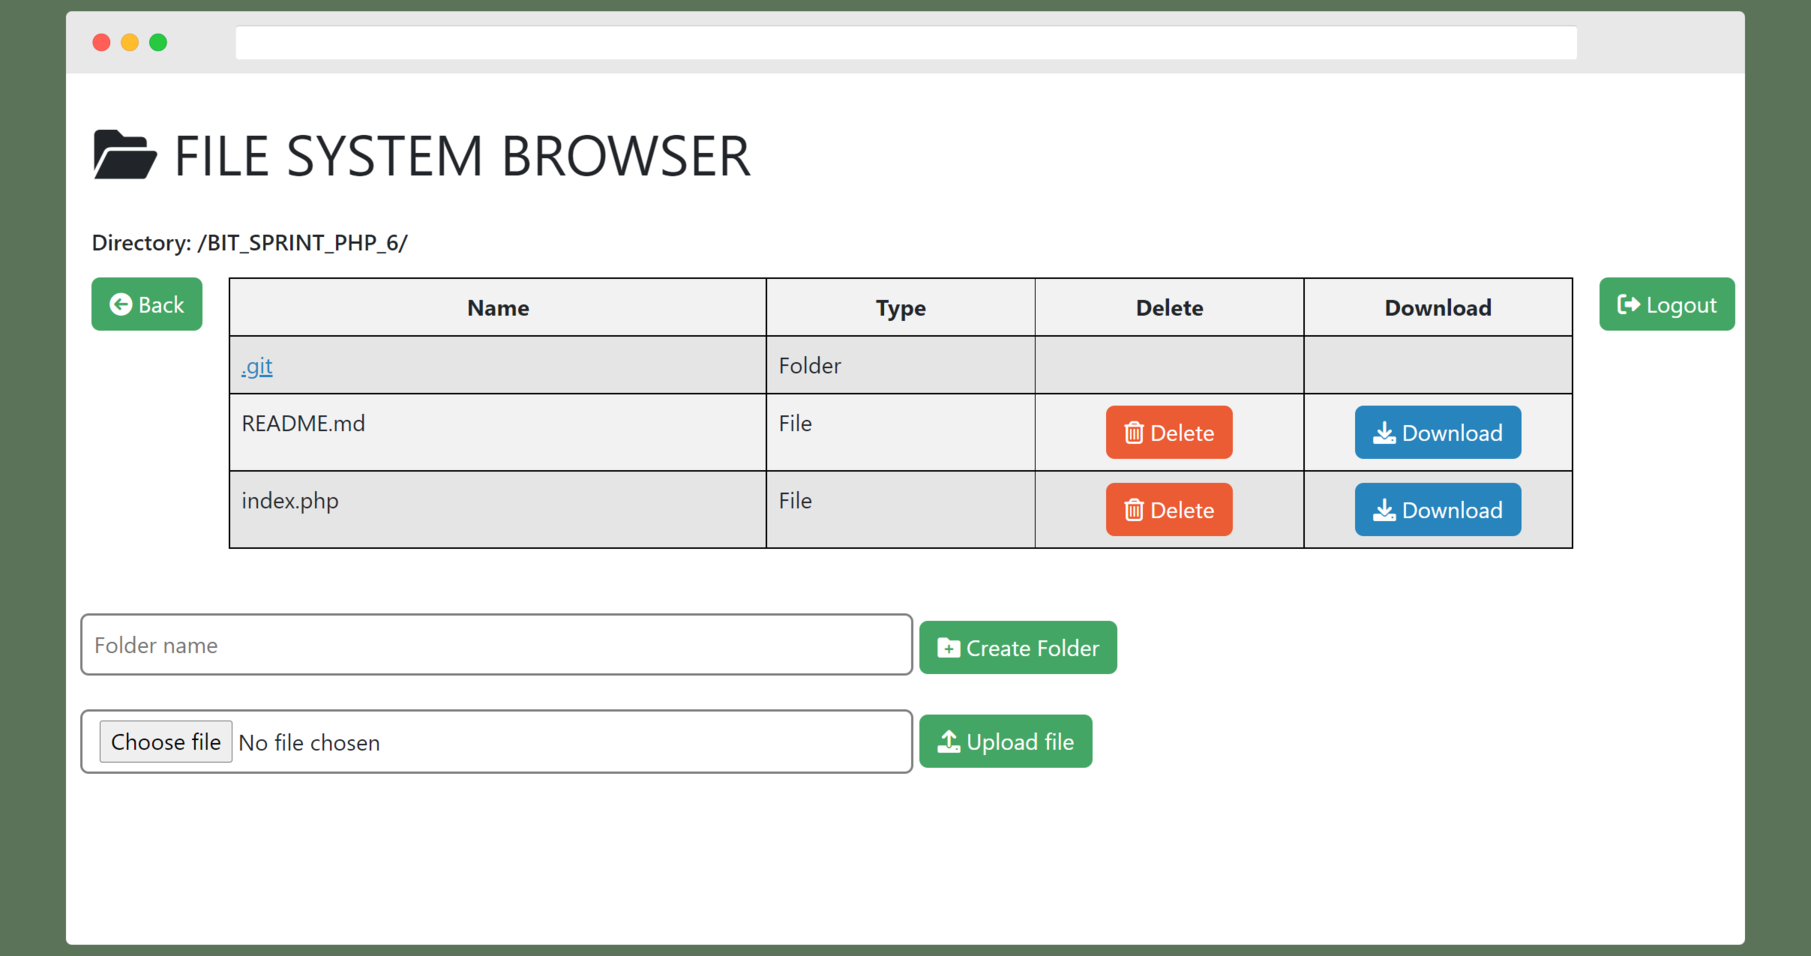Log out using the Logout button
Image resolution: width=1811 pixels, height=956 pixels.
point(1666,304)
